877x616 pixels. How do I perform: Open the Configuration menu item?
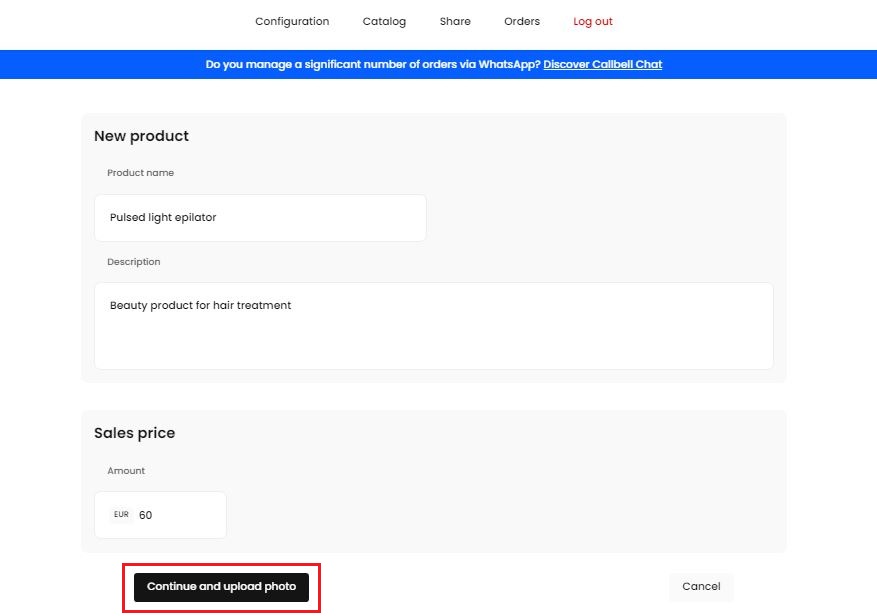(x=292, y=22)
